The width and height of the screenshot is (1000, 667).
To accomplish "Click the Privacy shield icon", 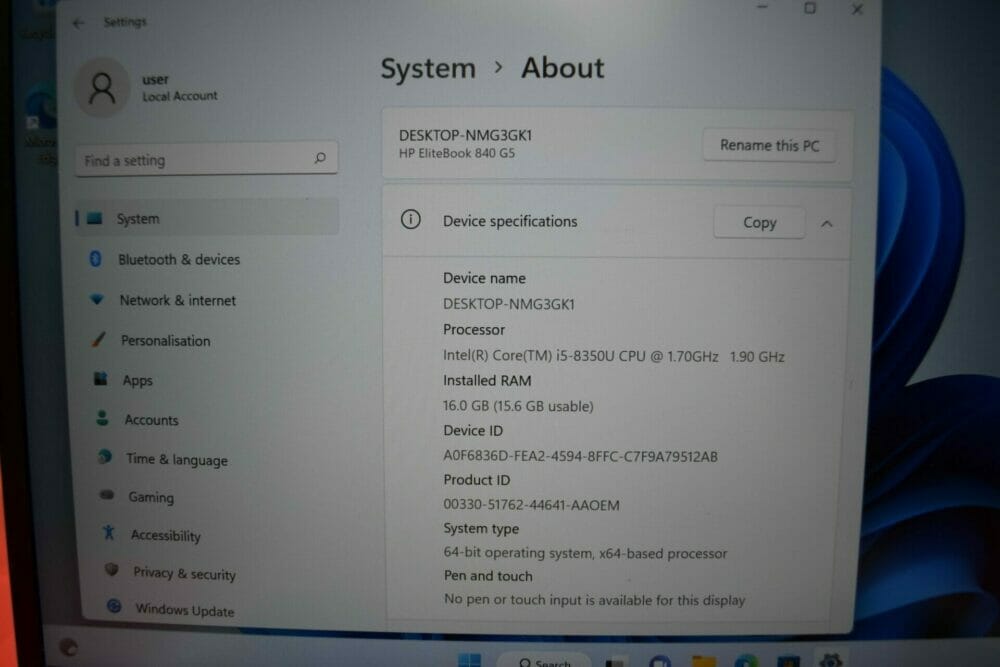I will pyautogui.click(x=112, y=569).
